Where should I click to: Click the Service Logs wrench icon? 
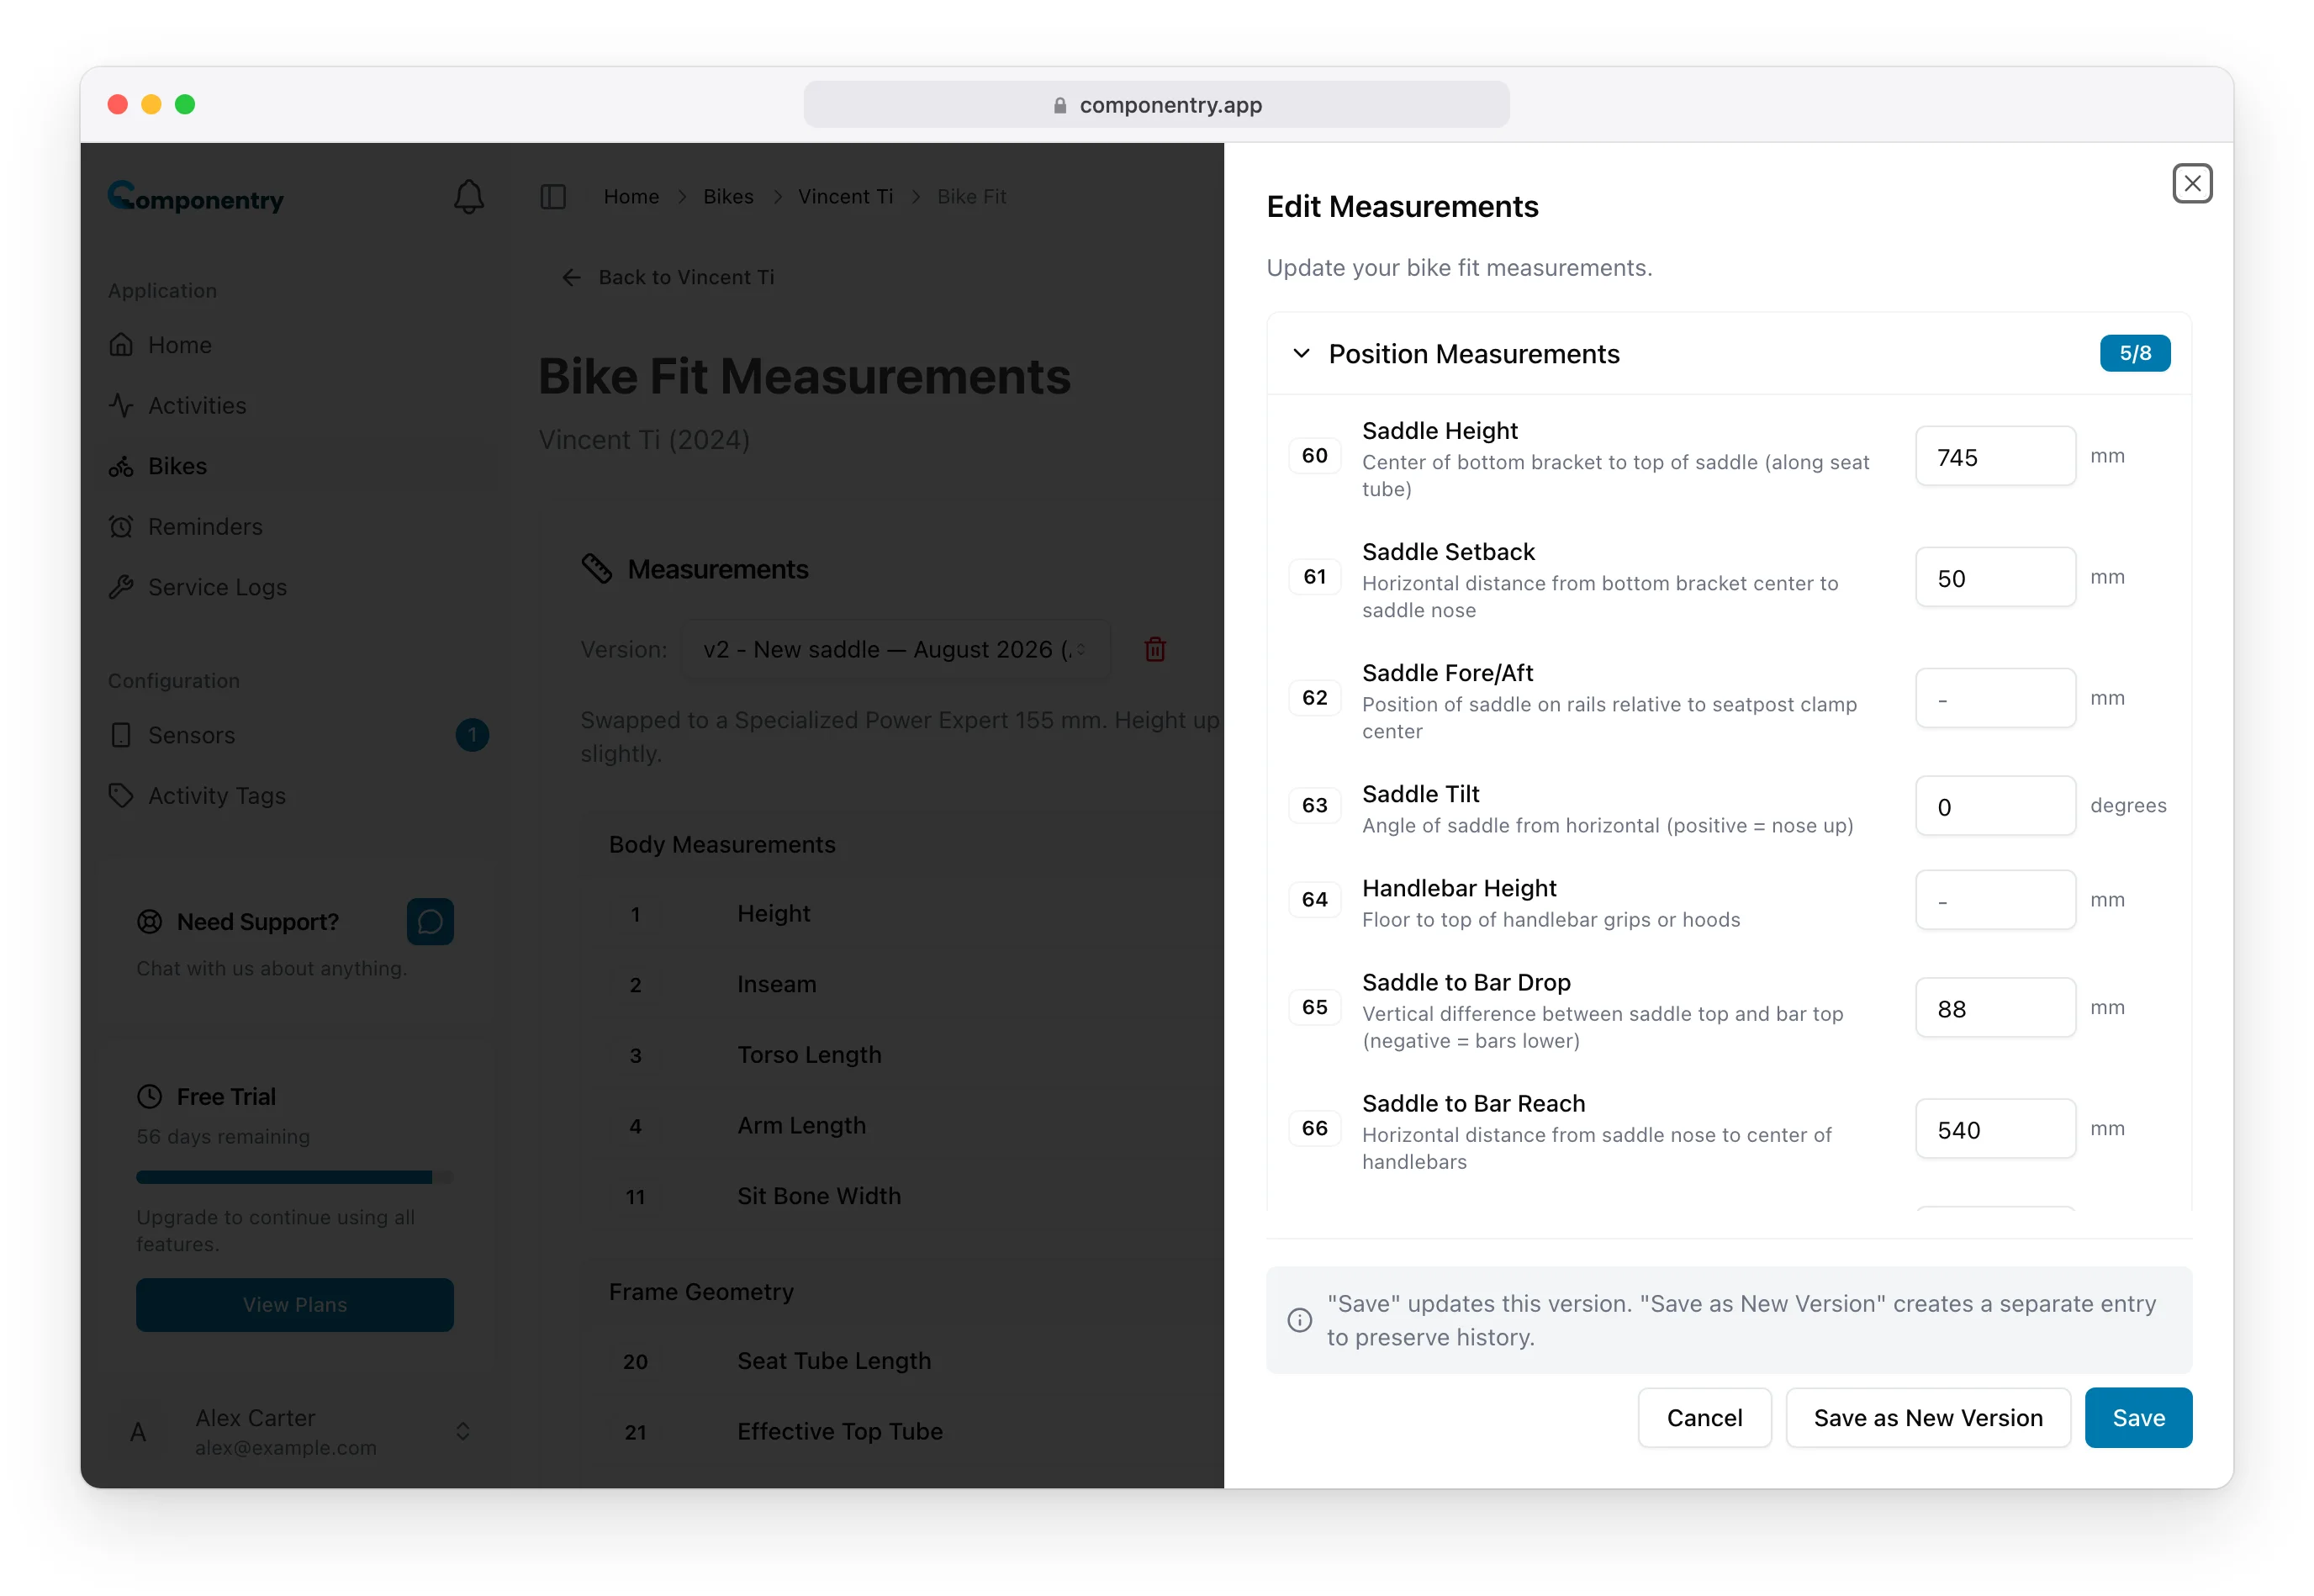point(121,587)
